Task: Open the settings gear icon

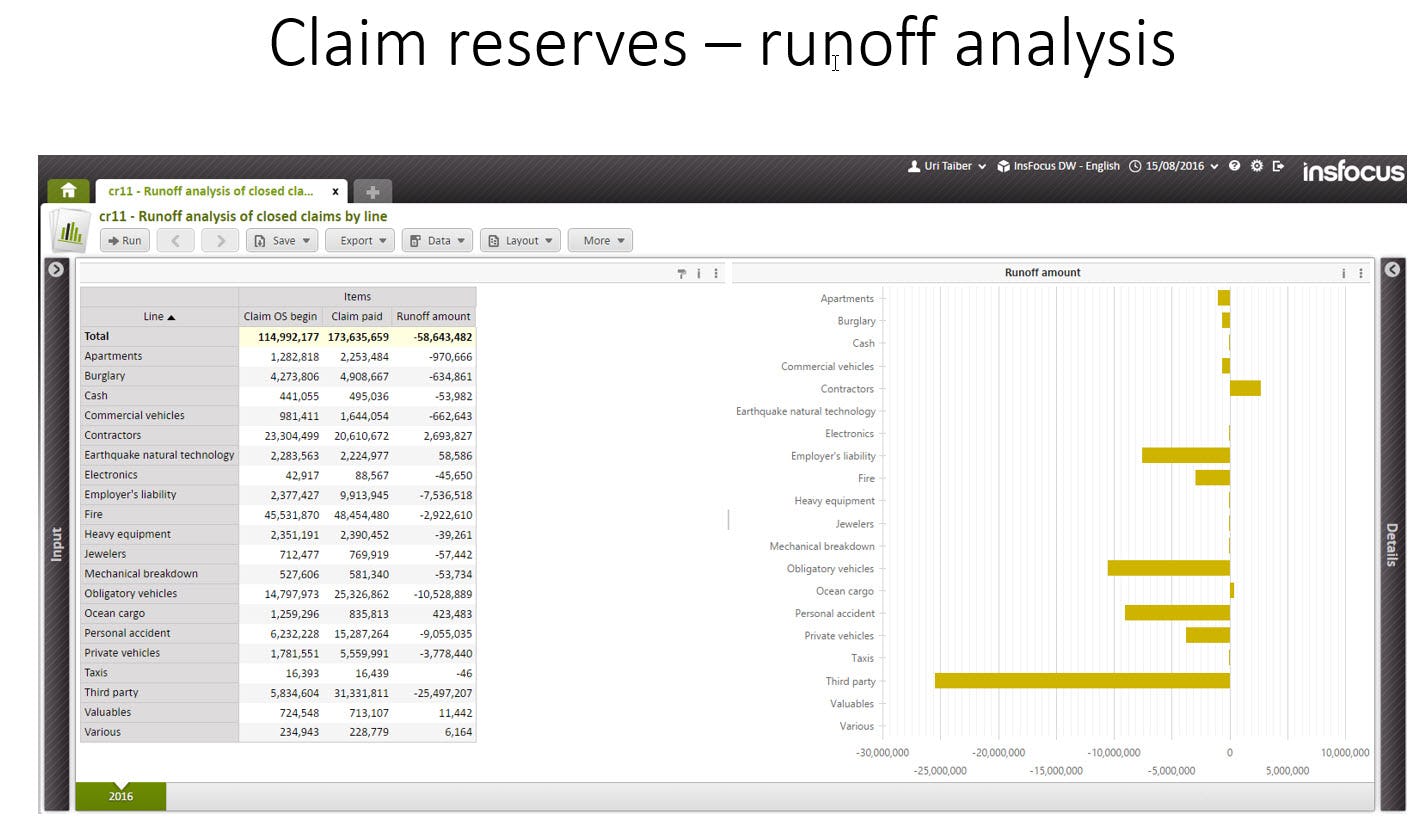Action: [1257, 166]
